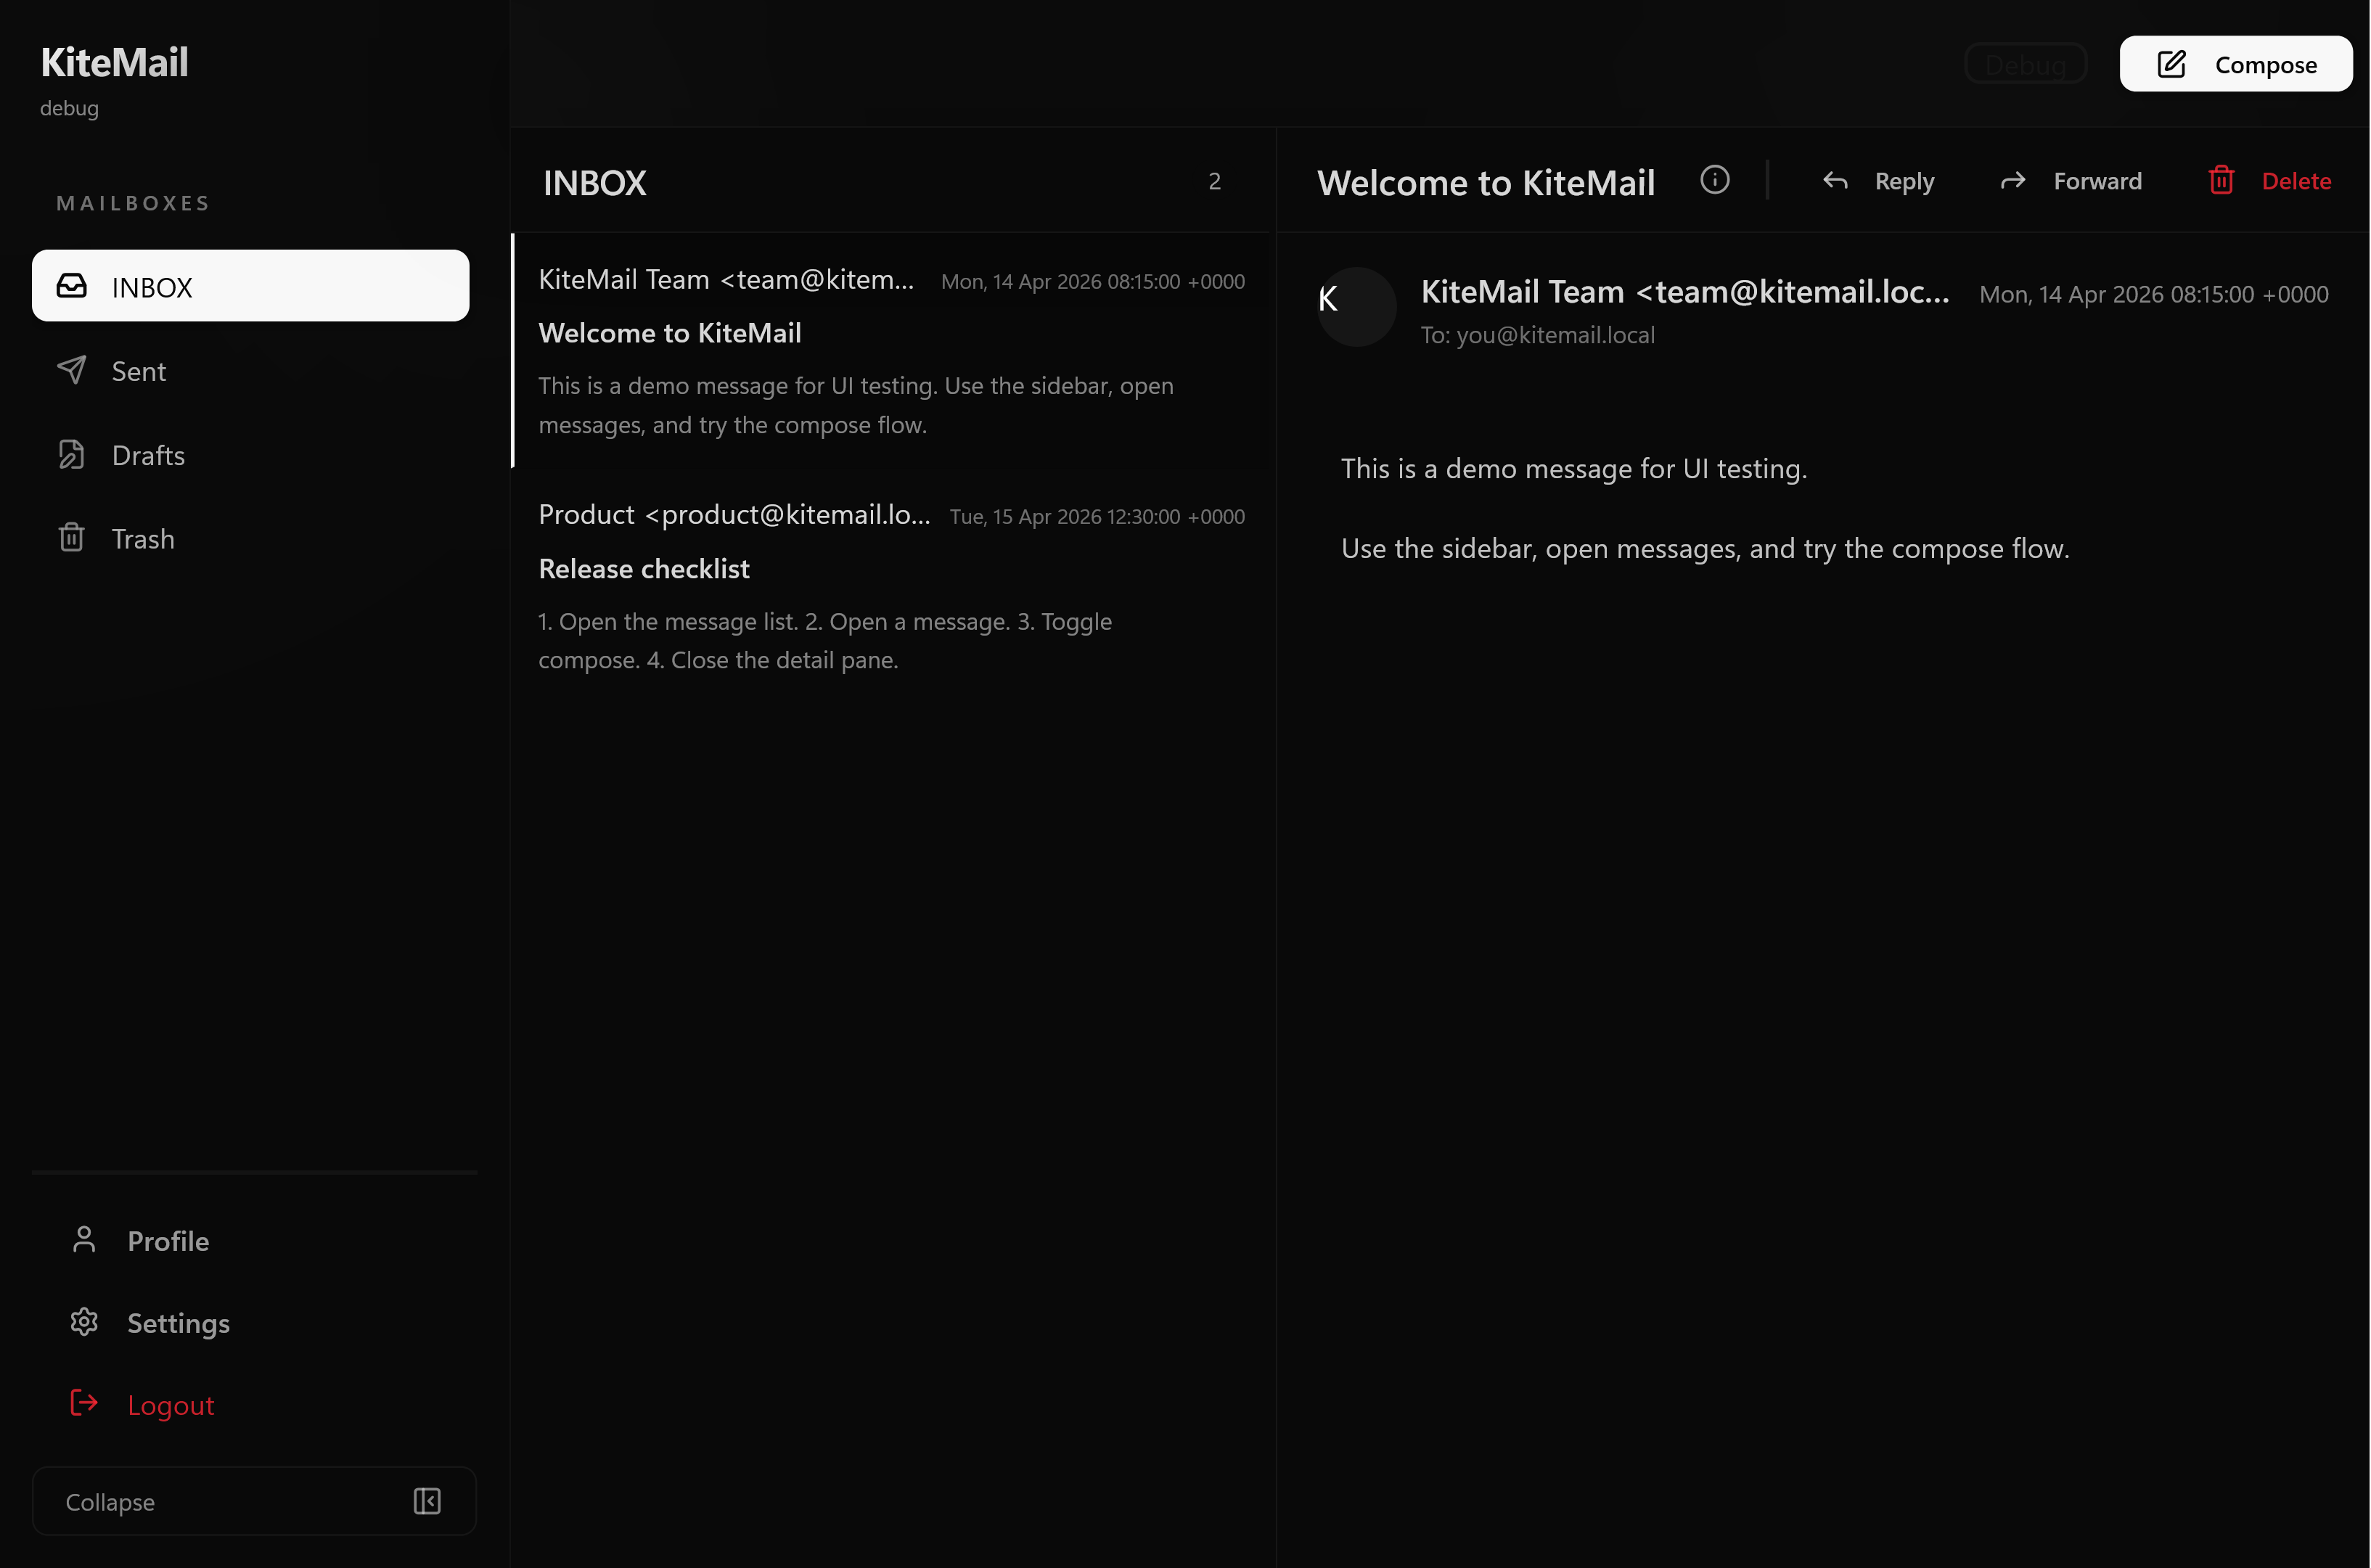Toggle the Debug button in header
This screenshot has width=2371, height=1568.
pos(2025,64)
